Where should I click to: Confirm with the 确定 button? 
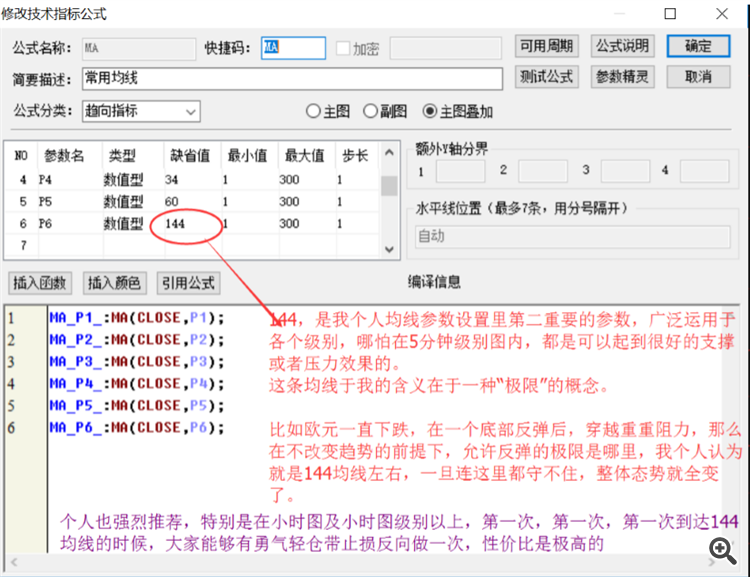coord(698,46)
